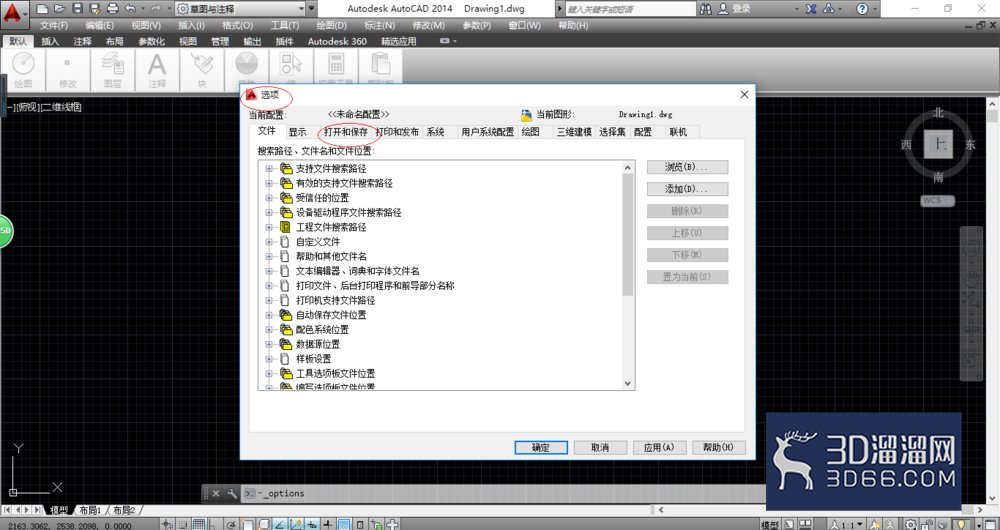This screenshot has height=530, width=1000.
Task: Open the 草图与注释 workspace dropdown
Action: coord(240,9)
